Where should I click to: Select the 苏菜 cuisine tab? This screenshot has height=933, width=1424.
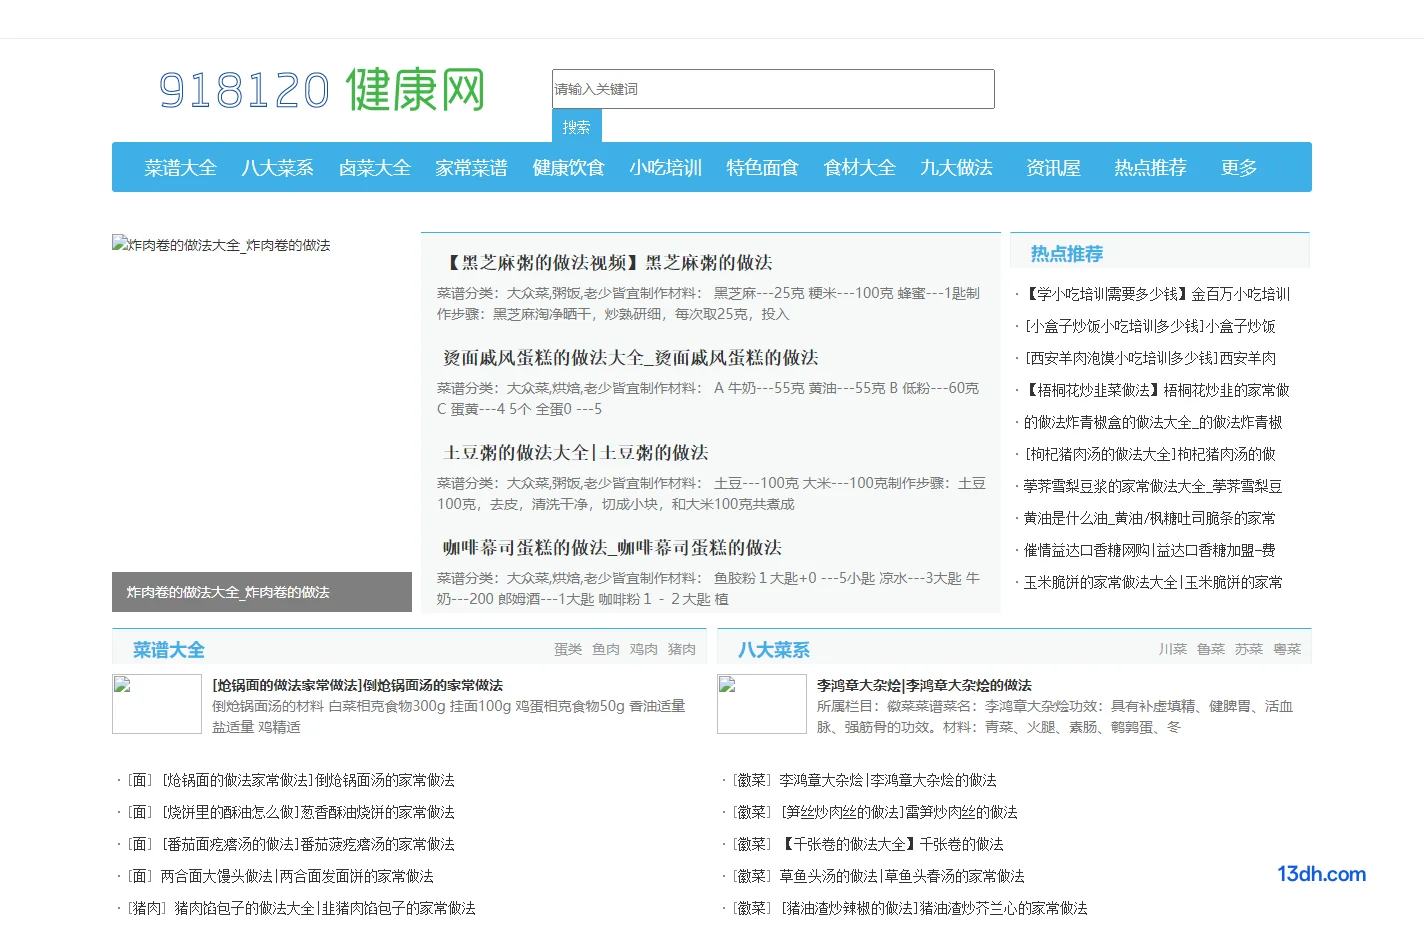(x=1249, y=649)
